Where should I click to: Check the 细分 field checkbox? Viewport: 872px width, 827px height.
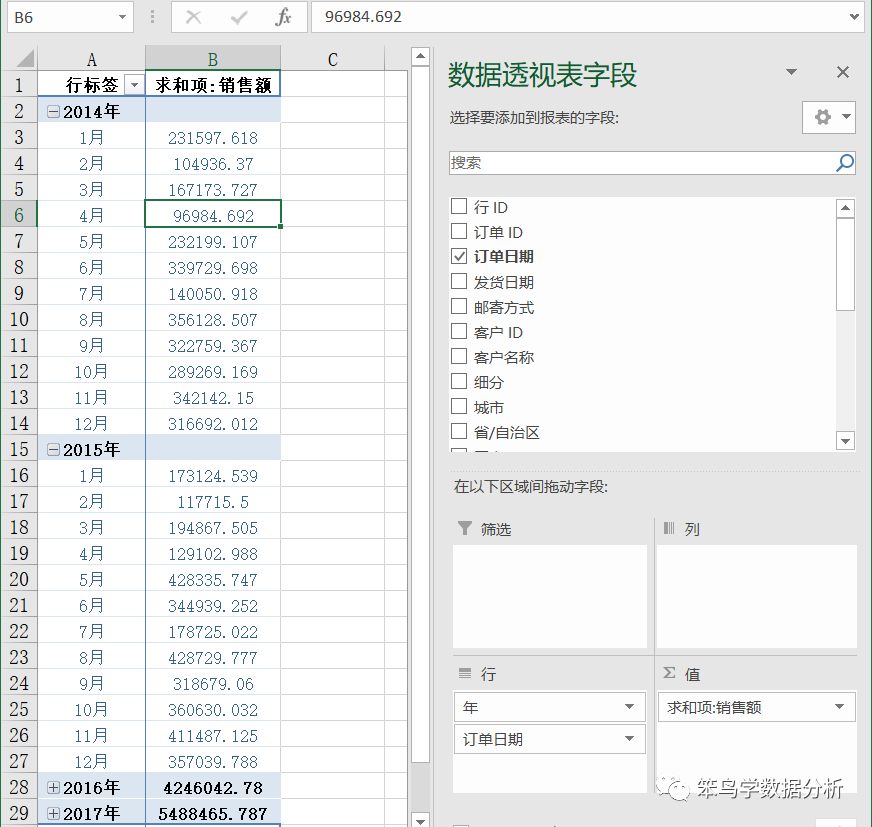pos(459,381)
